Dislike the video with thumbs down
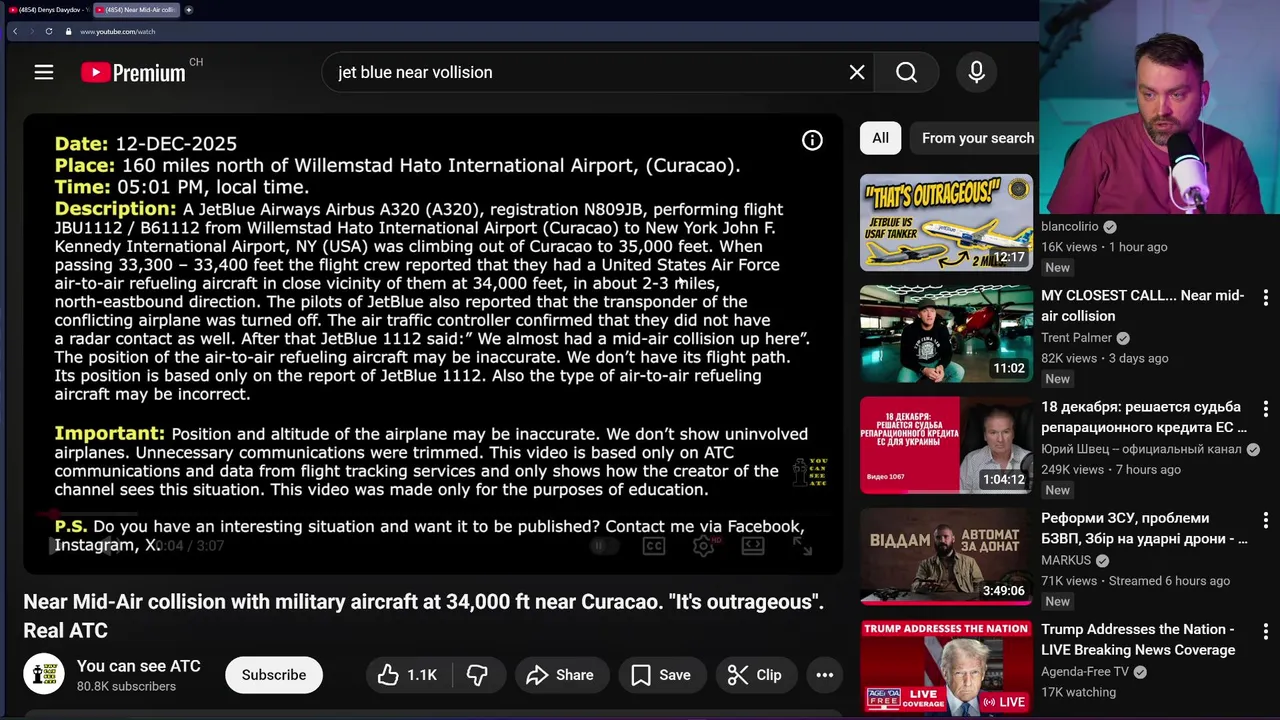 (x=478, y=675)
